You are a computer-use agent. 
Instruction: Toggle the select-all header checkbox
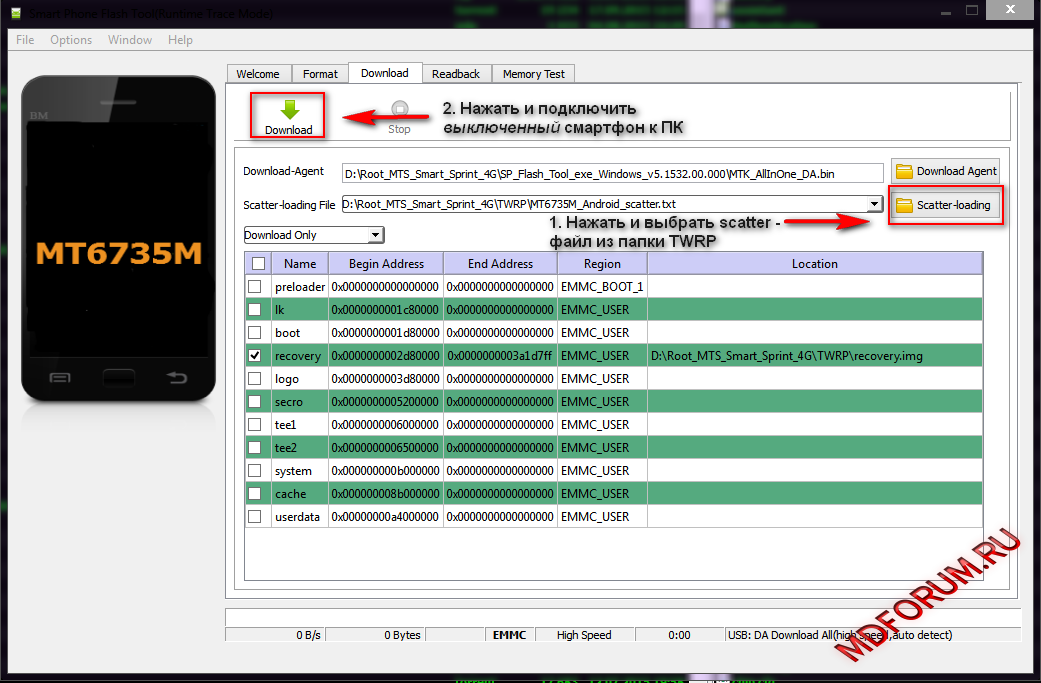tap(258, 263)
